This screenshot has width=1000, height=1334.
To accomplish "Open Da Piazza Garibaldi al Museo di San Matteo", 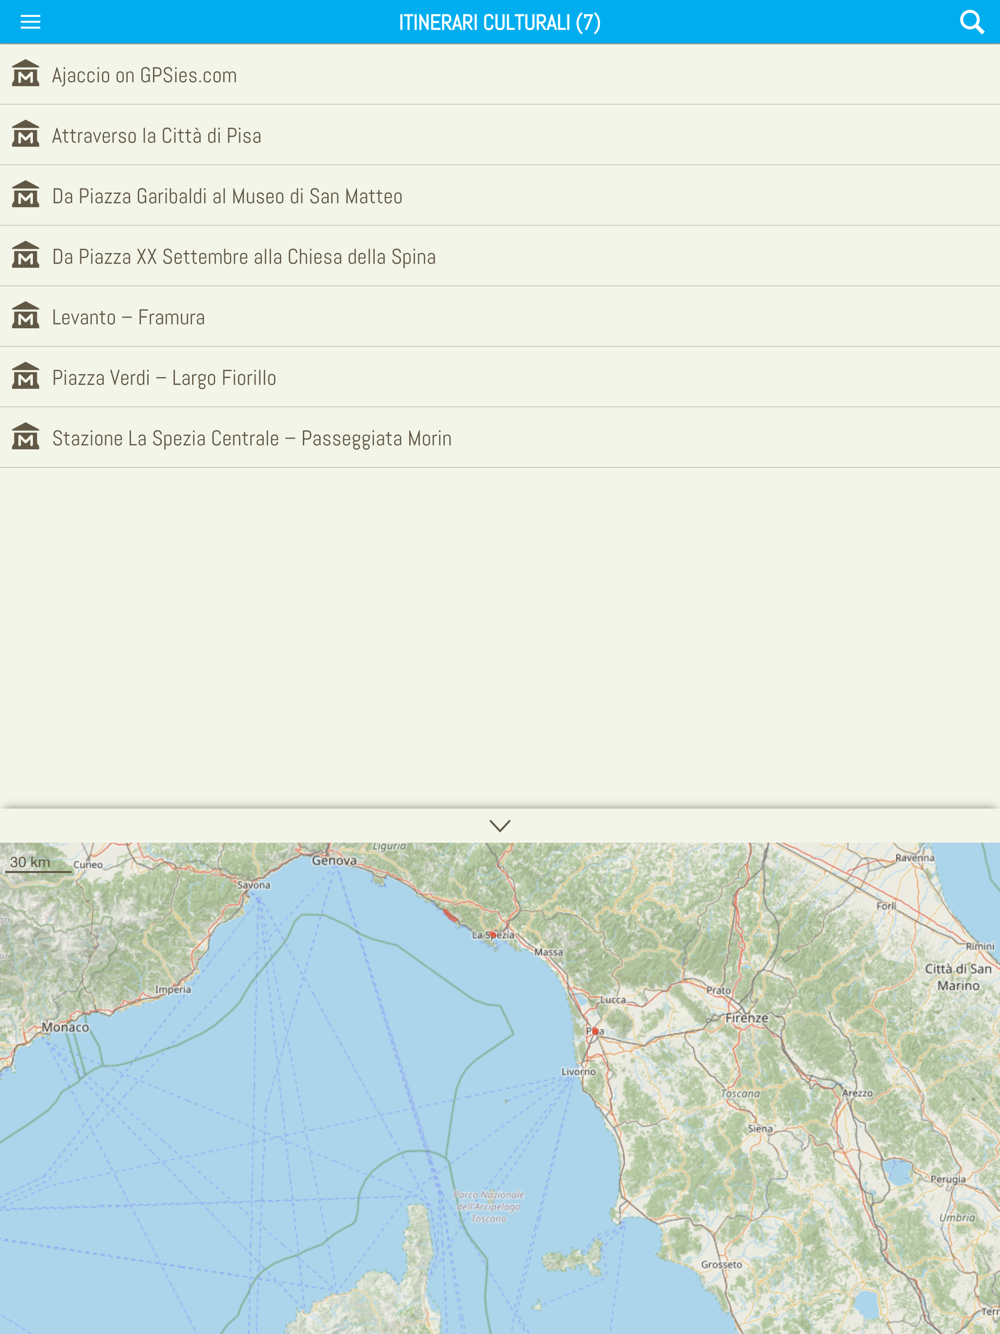I will pos(227,196).
